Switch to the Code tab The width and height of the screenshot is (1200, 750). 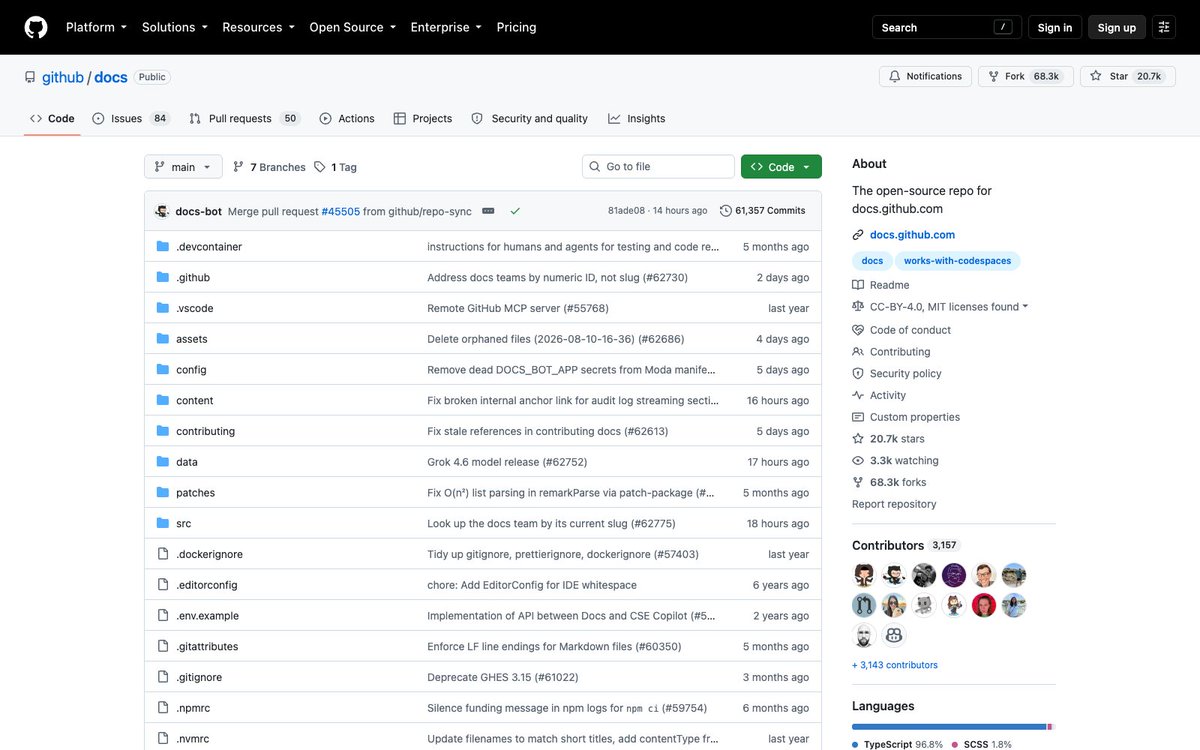tap(52, 118)
